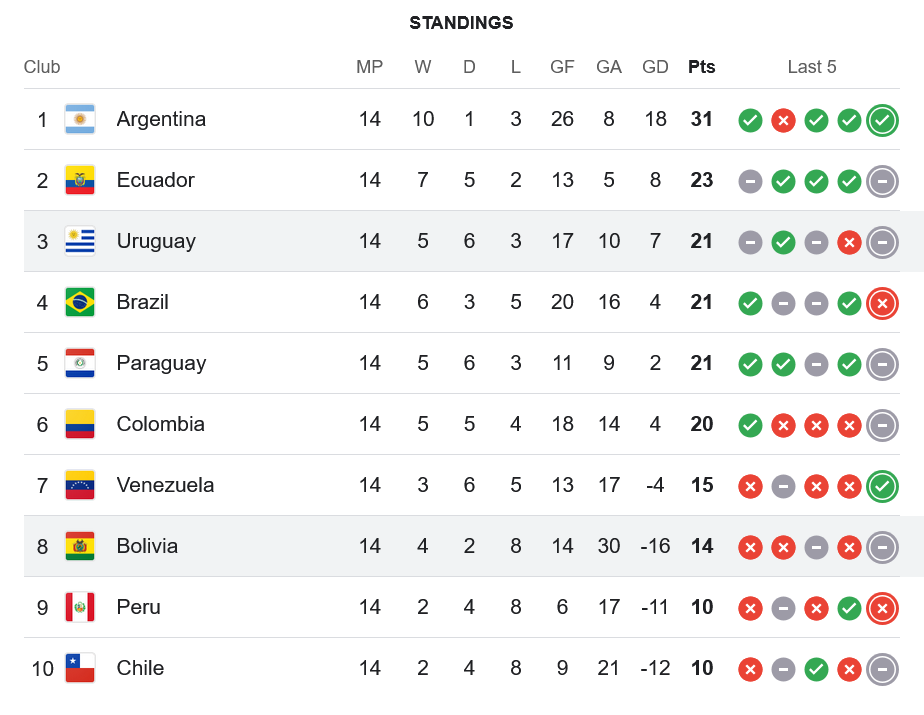Open the Colombia team name link

[160, 424]
